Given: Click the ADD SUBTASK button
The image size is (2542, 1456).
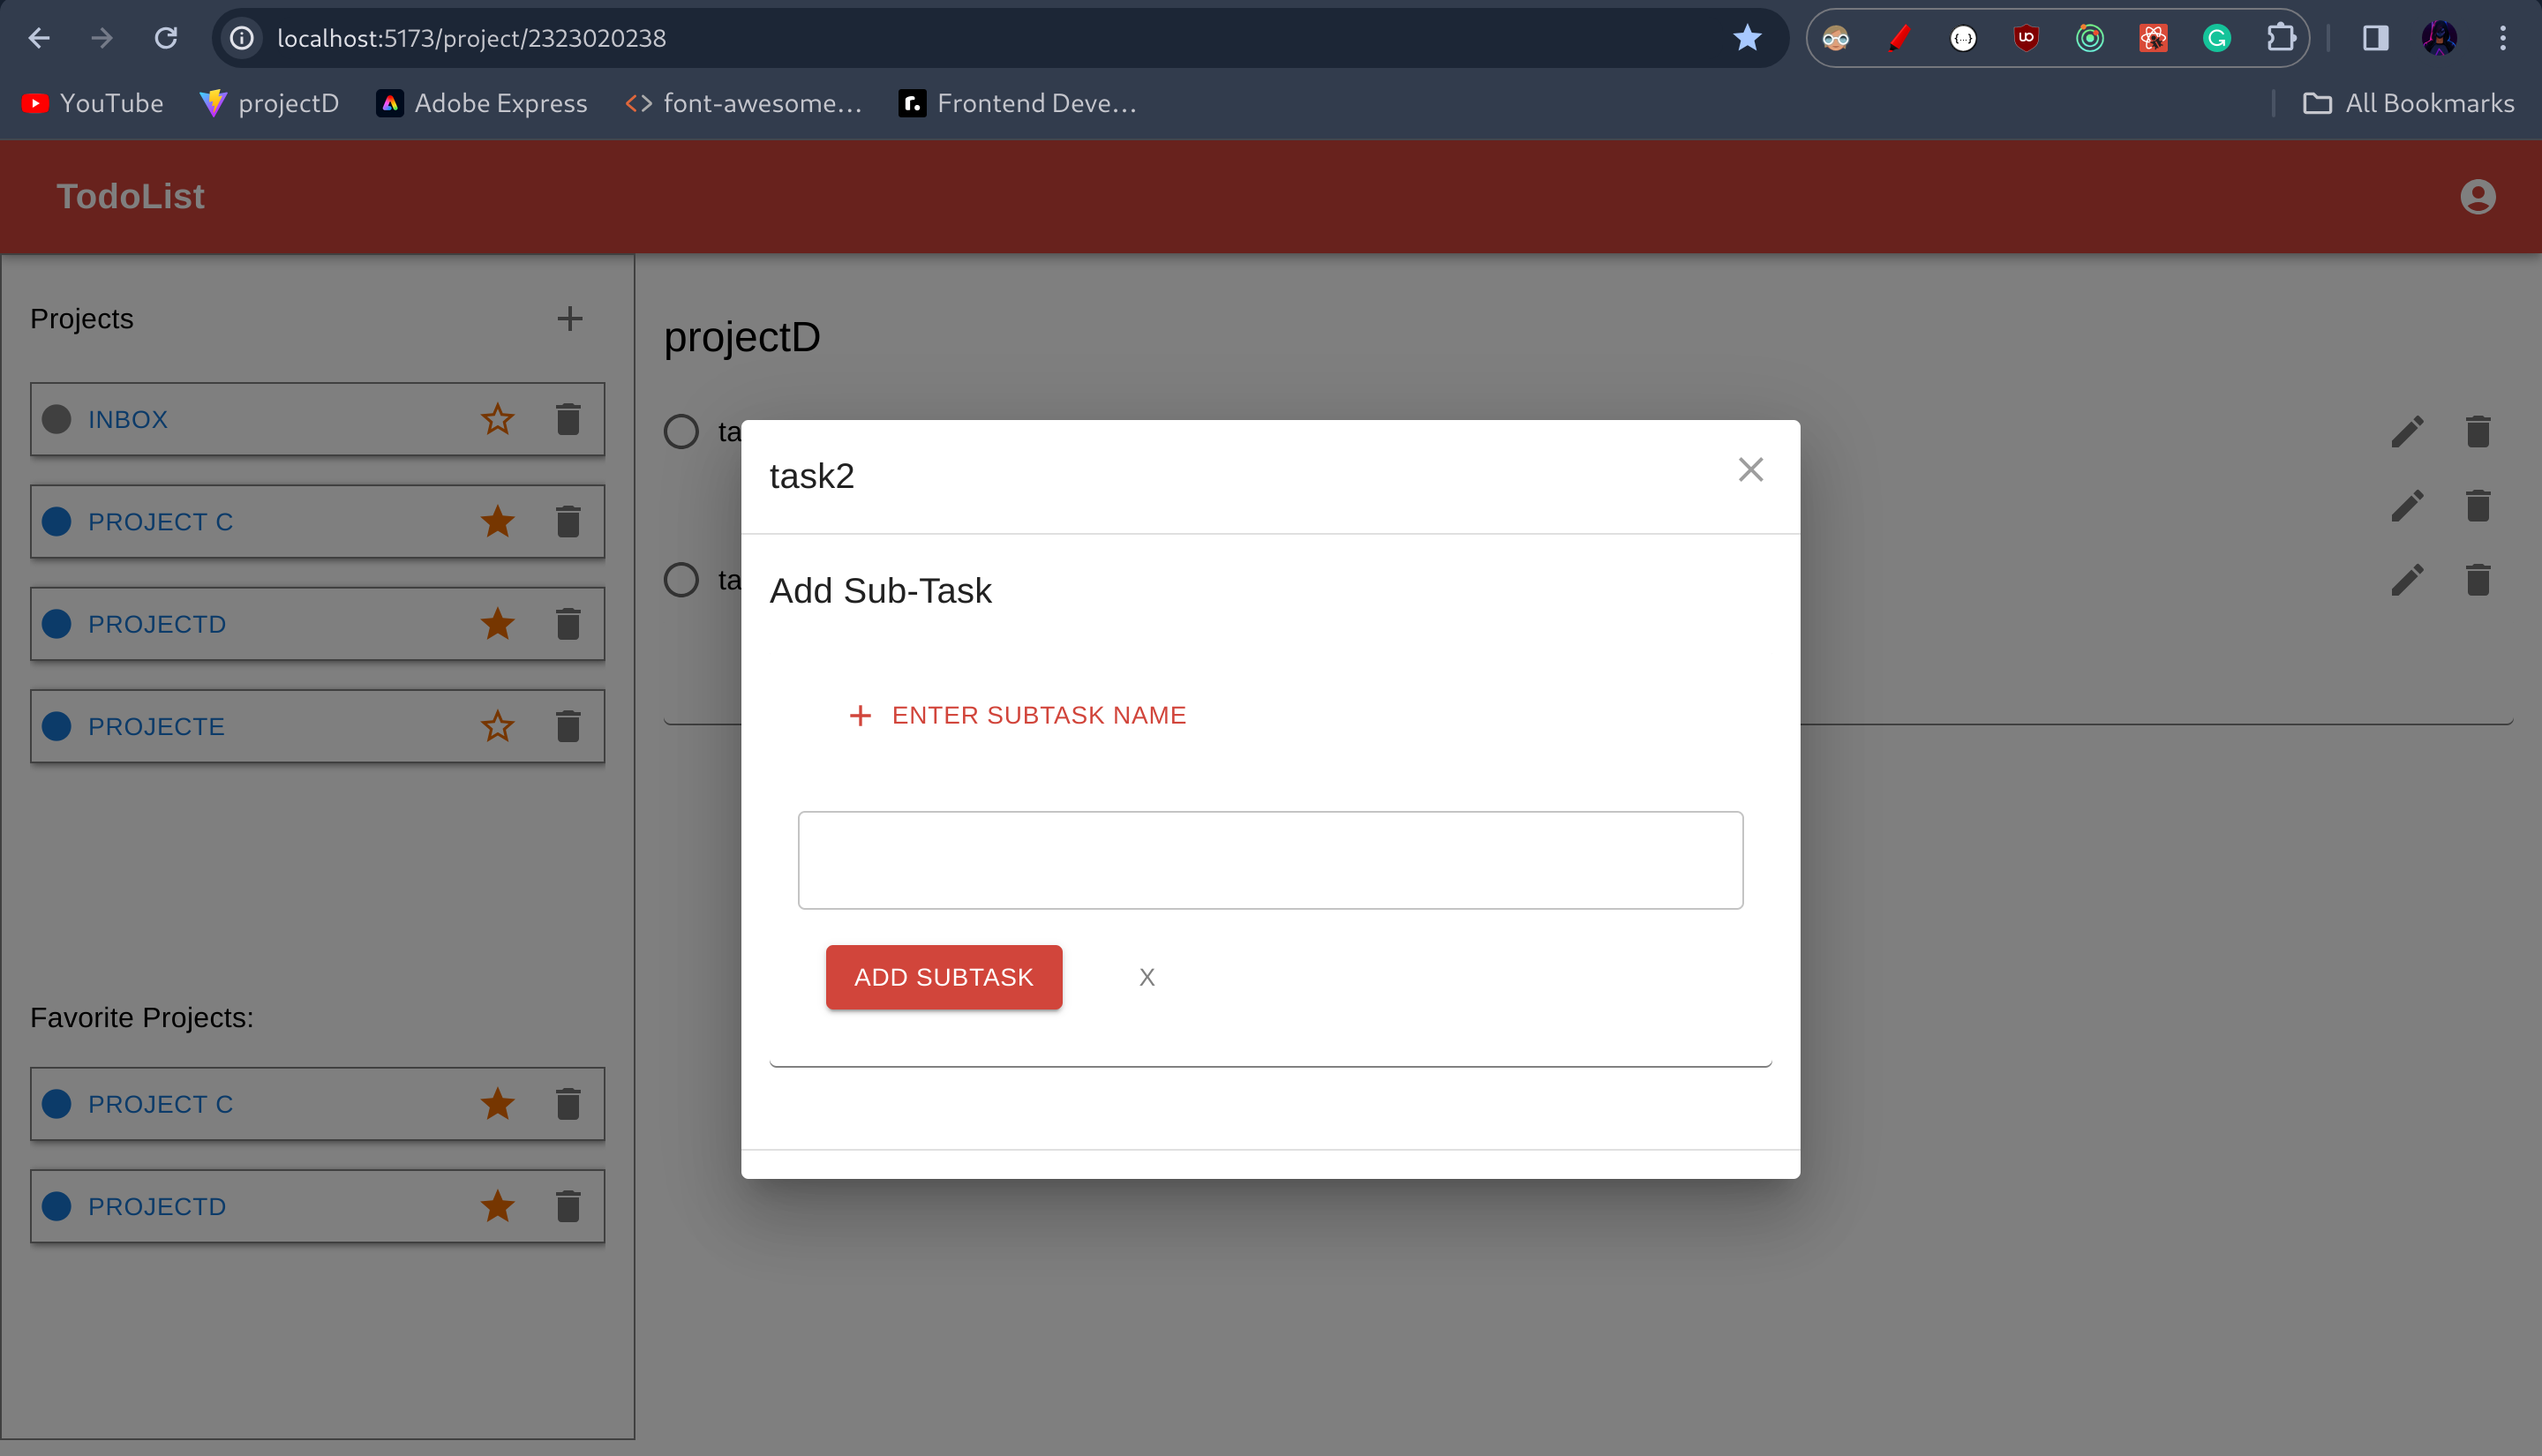Looking at the screenshot, I should (x=943, y=977).
